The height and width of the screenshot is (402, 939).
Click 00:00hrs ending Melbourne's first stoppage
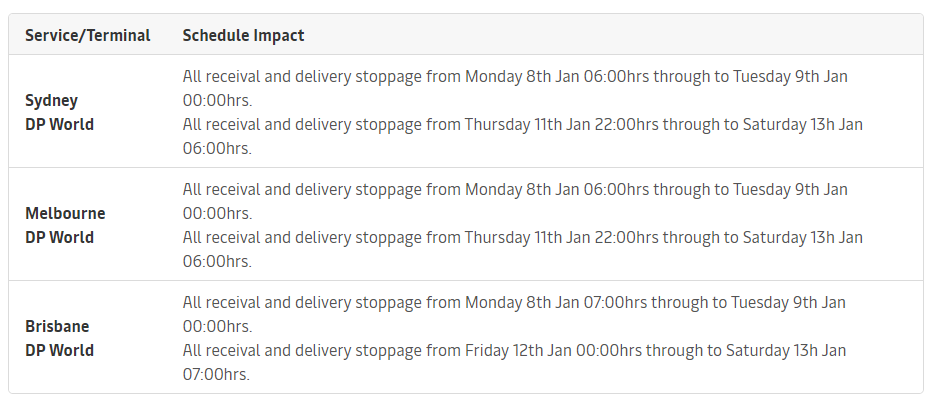click(217, 213)
